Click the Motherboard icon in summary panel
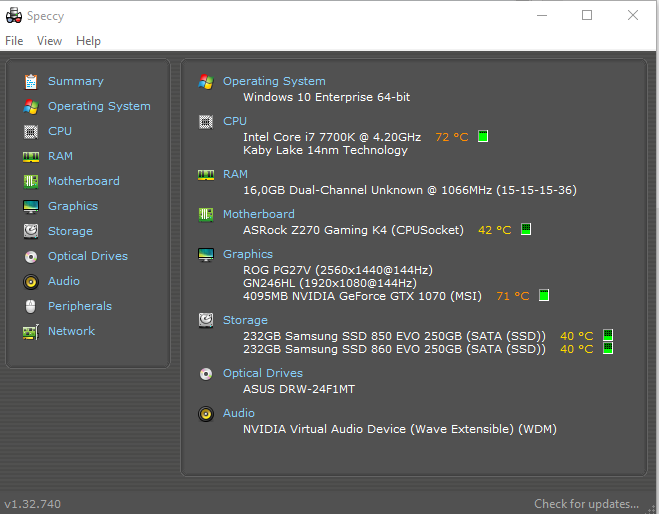 [206, 215]
